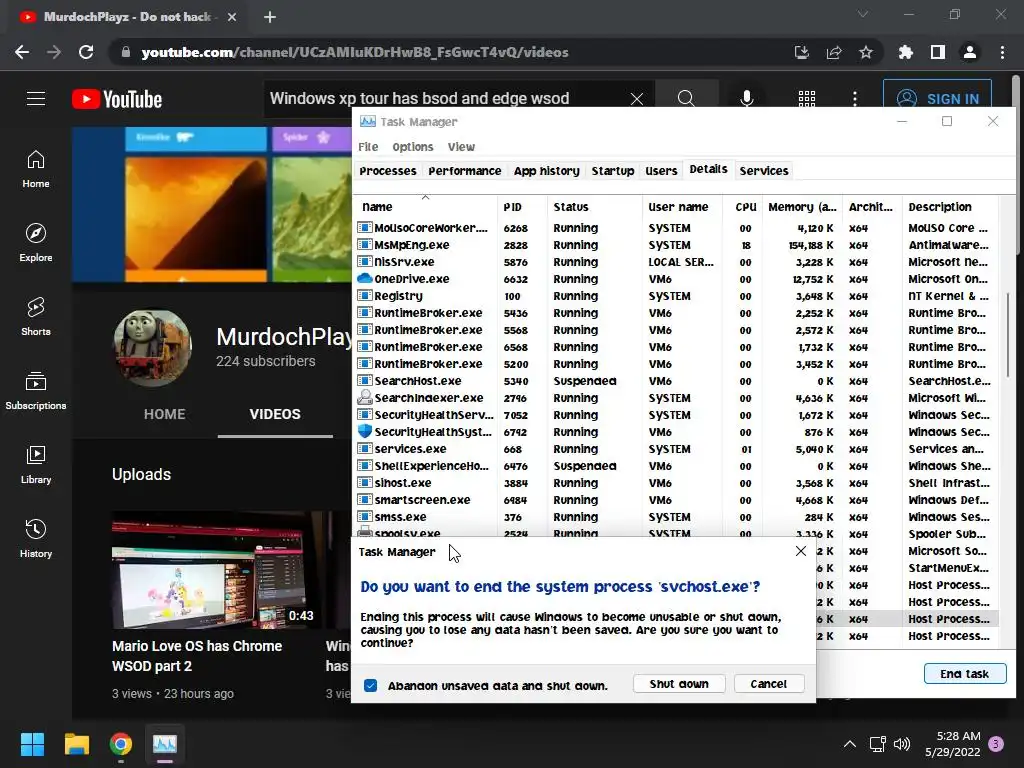Switch to the Users tab
Screen dimensions: 1024x768
click(x=661, y=170)
